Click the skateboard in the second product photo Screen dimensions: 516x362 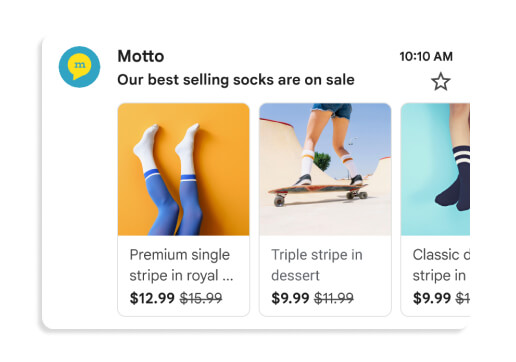point(318,193)
